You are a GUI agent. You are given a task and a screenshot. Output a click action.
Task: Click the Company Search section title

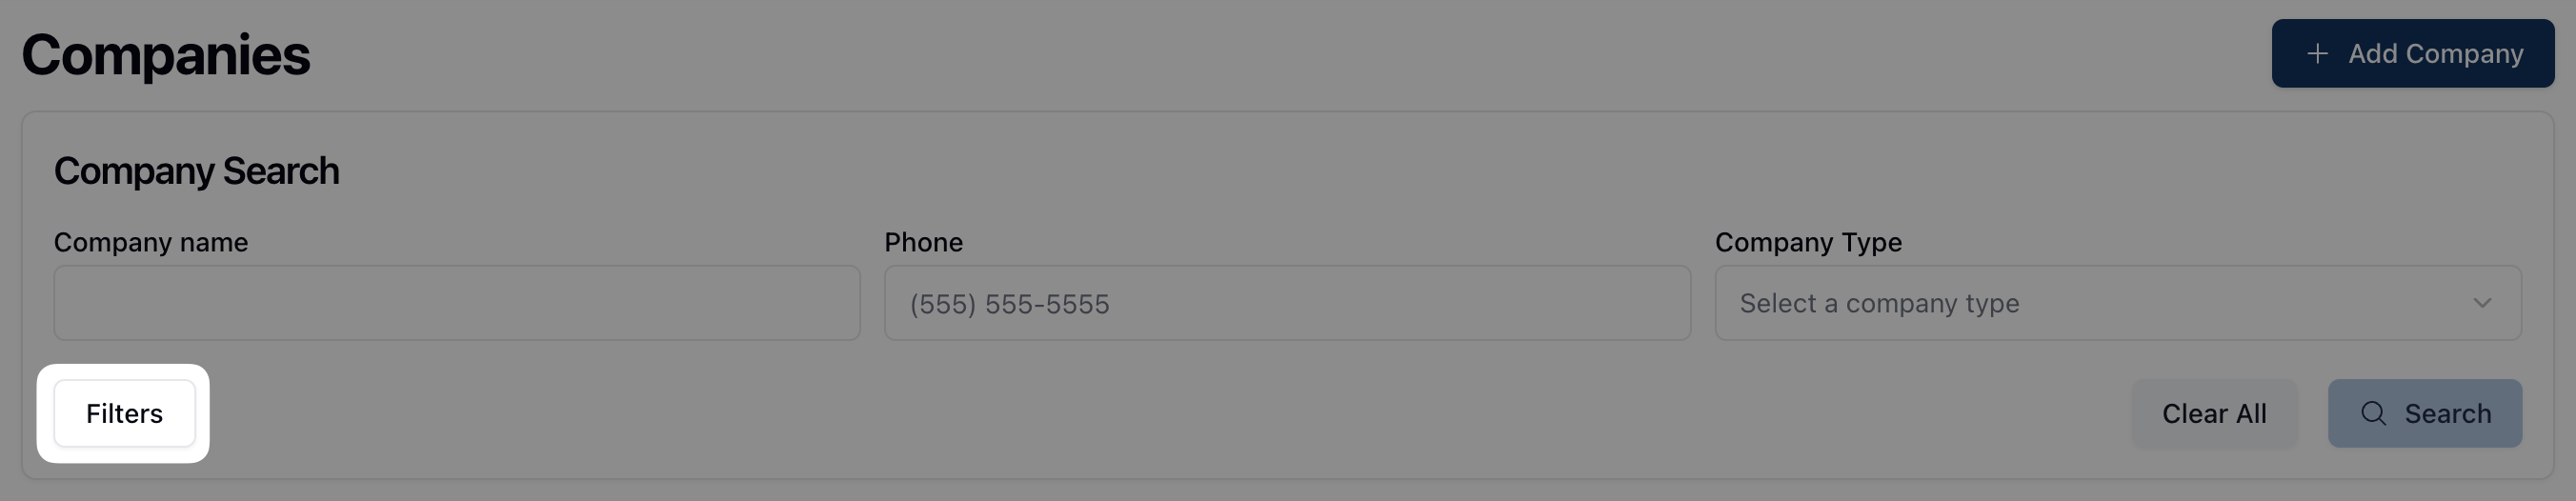pos(197,171)
